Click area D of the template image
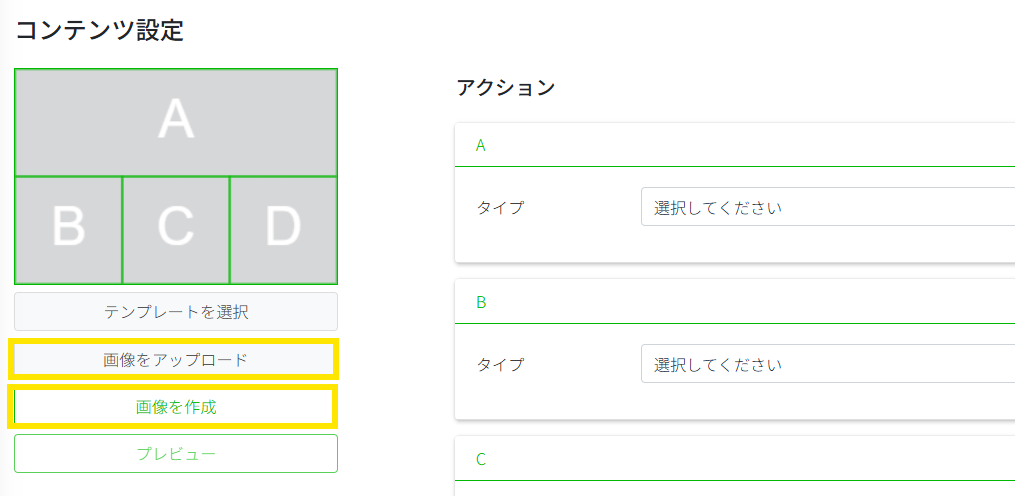1015x496 pixels. [x=283, y=229]
